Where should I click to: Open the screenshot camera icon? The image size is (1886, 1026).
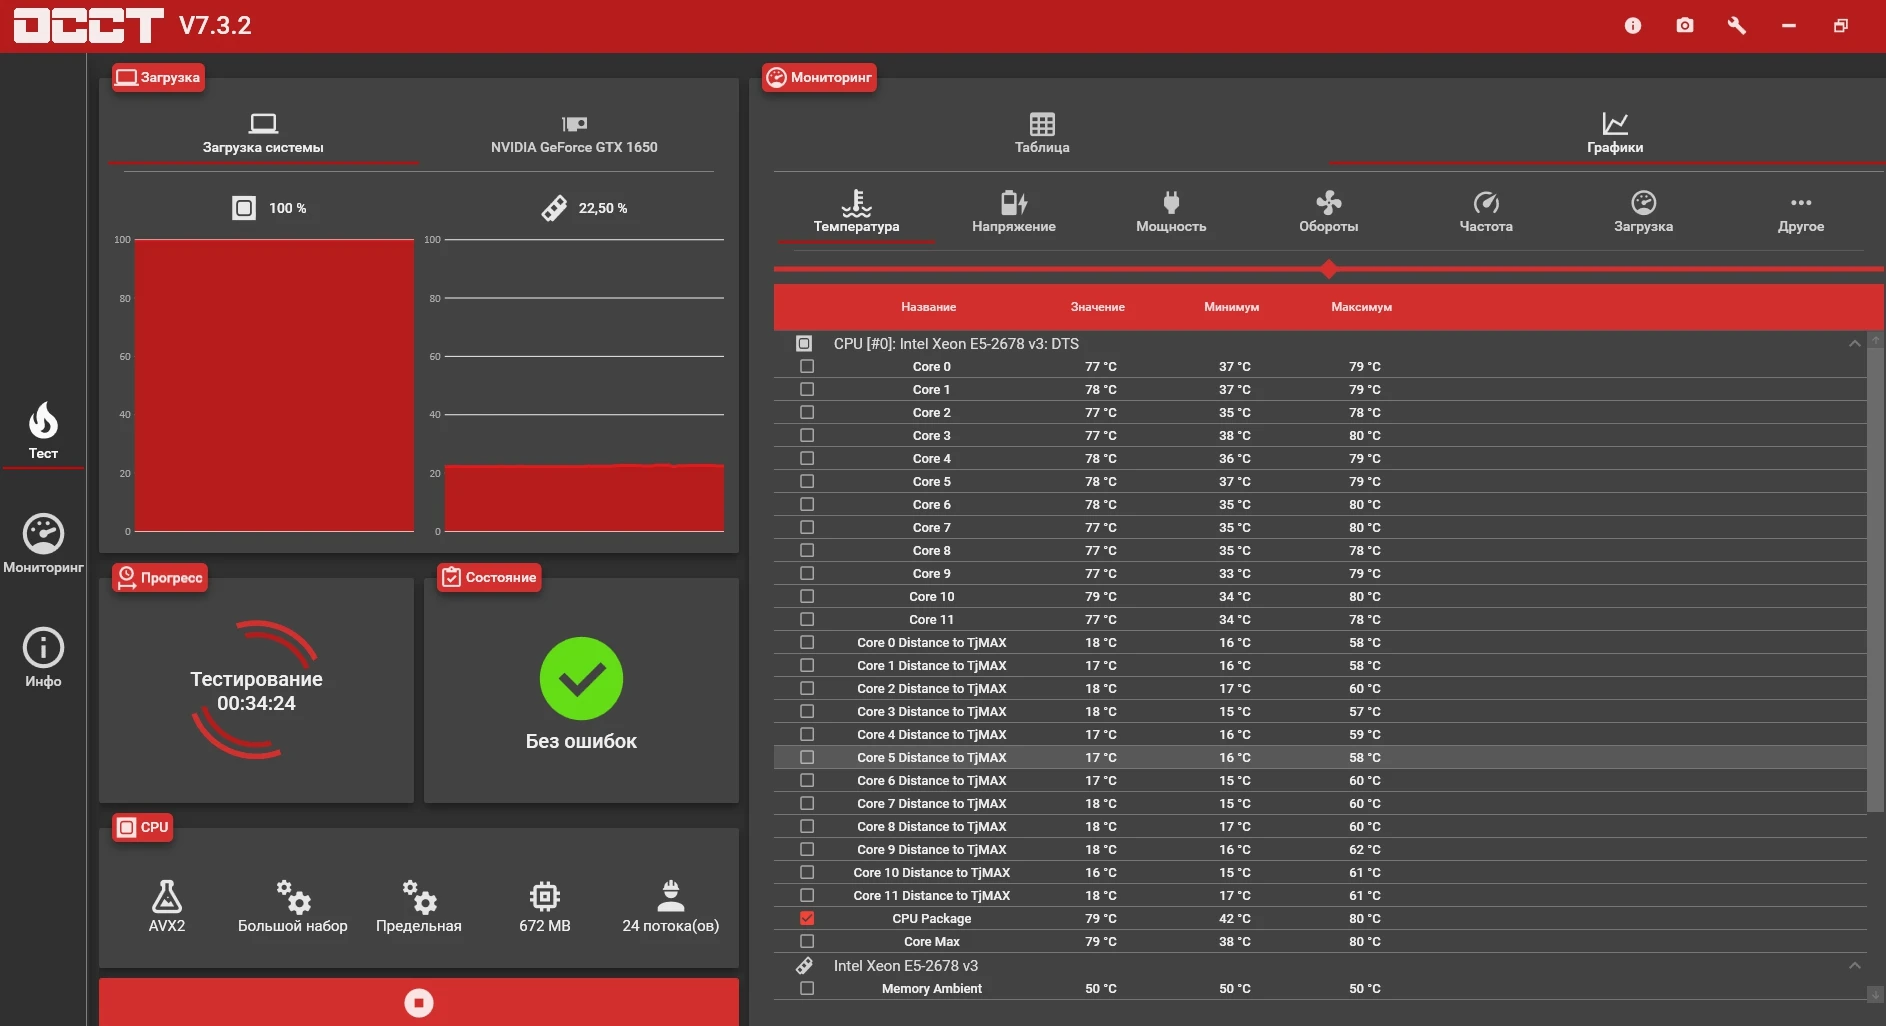1685,25
